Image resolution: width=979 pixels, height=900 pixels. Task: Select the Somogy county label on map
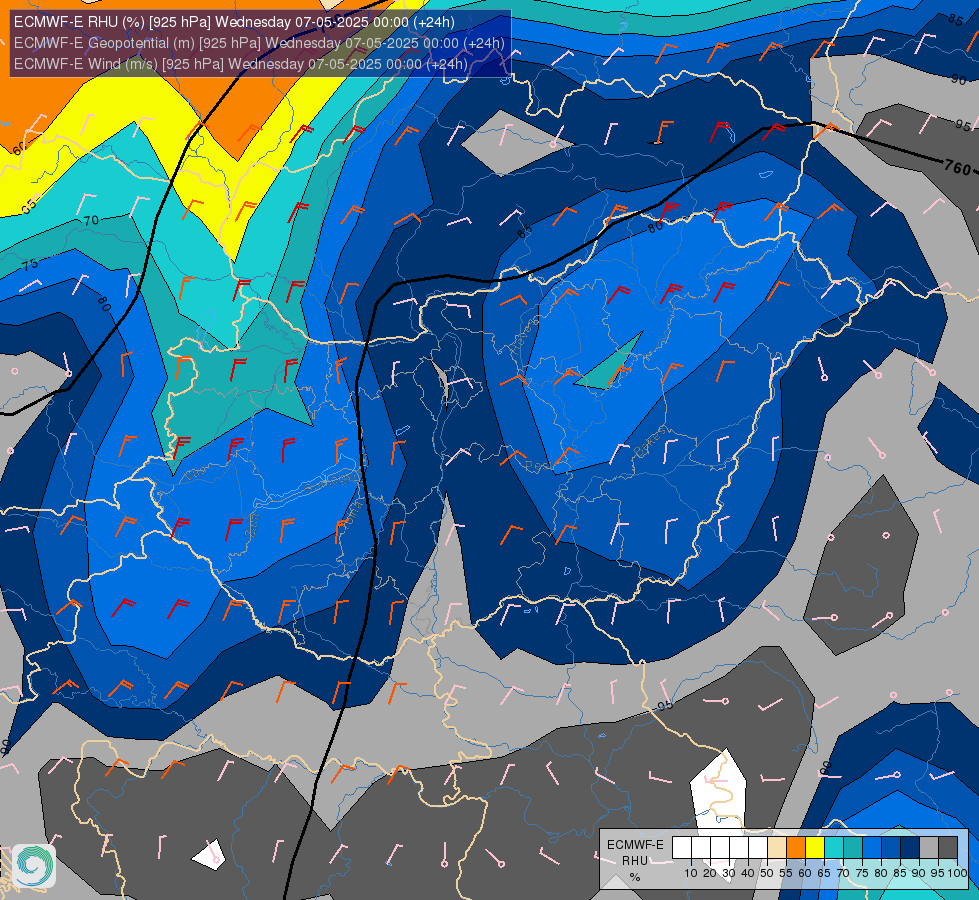point(327,482)
